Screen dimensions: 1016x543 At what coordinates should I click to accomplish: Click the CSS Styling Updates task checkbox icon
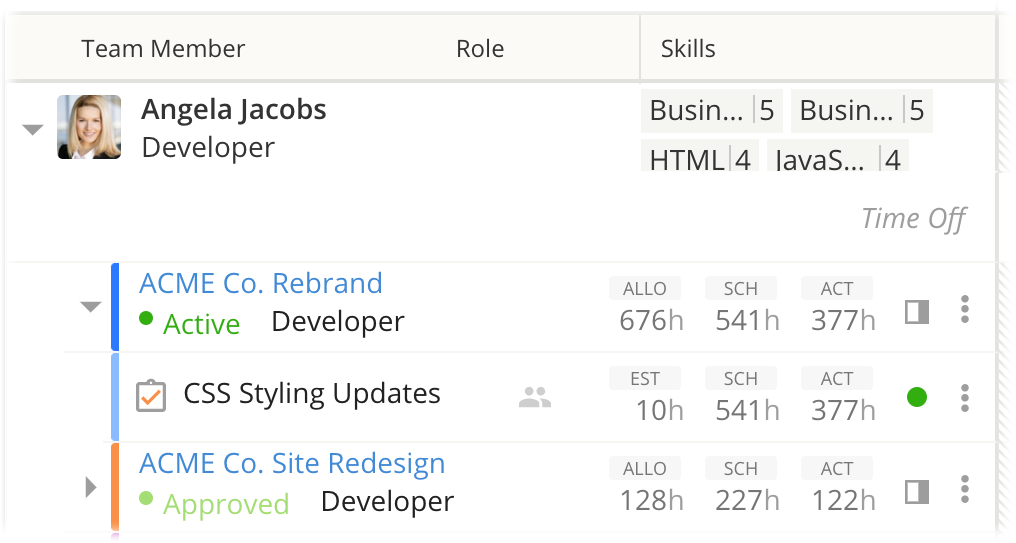pyautogui.click(x=150, y=395)
